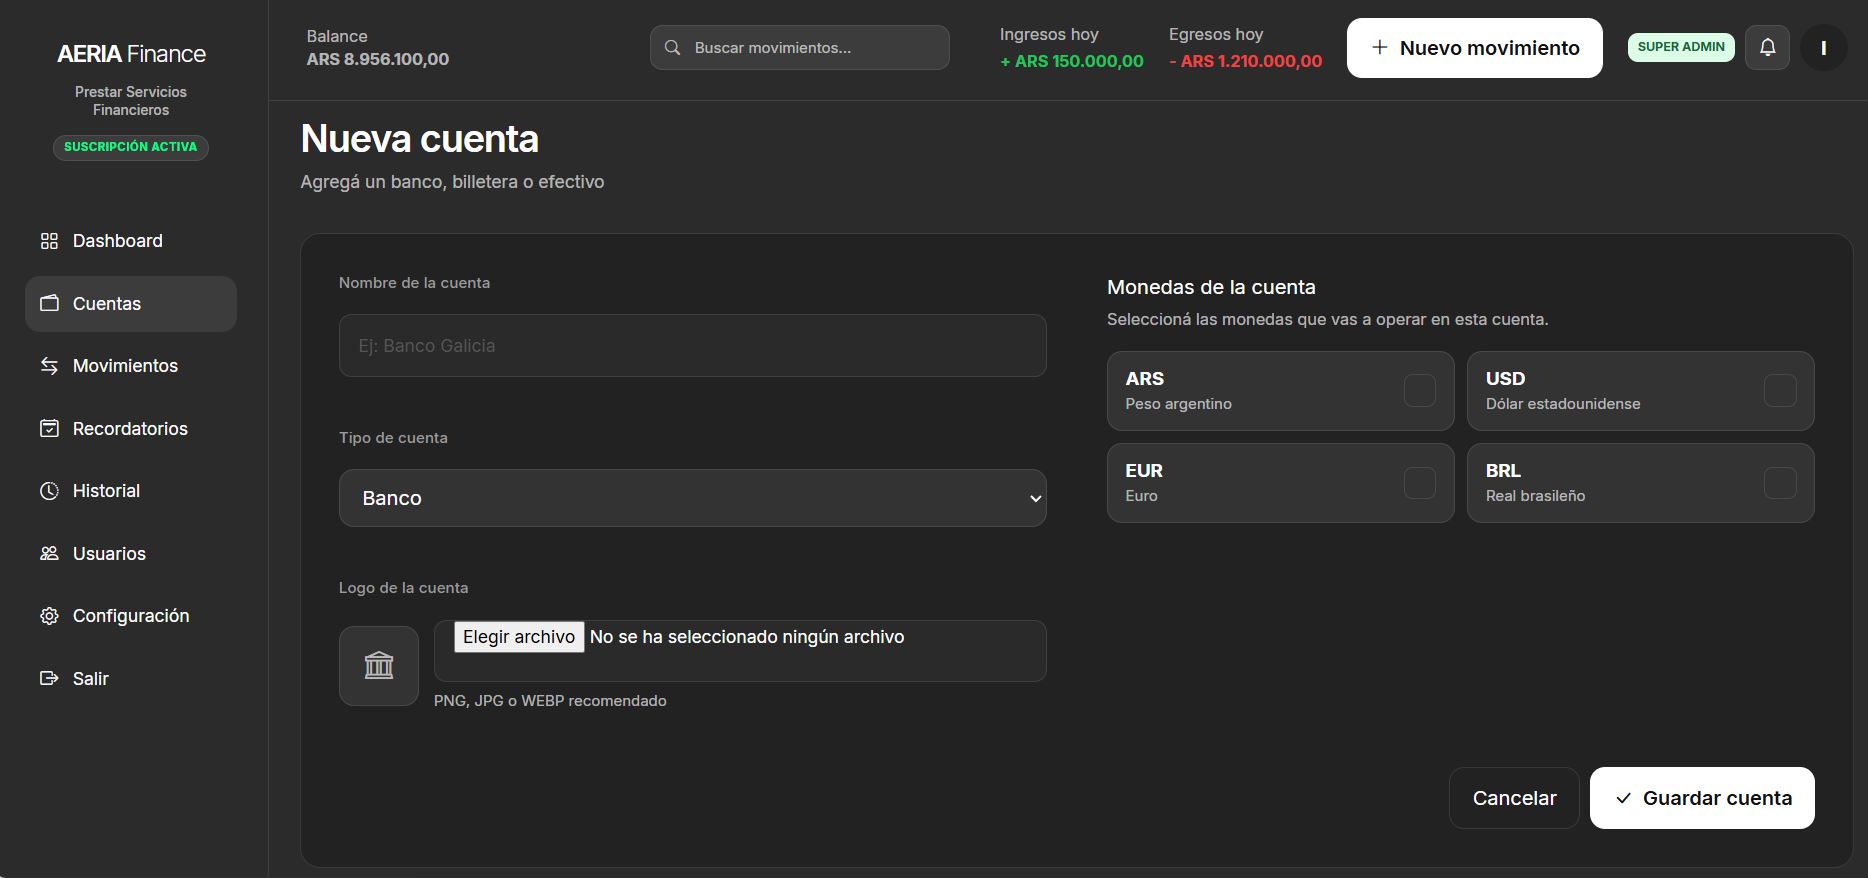Screen dimensions: 1868x878
Task: Click the Egresos hoy value ARS 1.210.000,00
Action: (x=1245, y=61)
